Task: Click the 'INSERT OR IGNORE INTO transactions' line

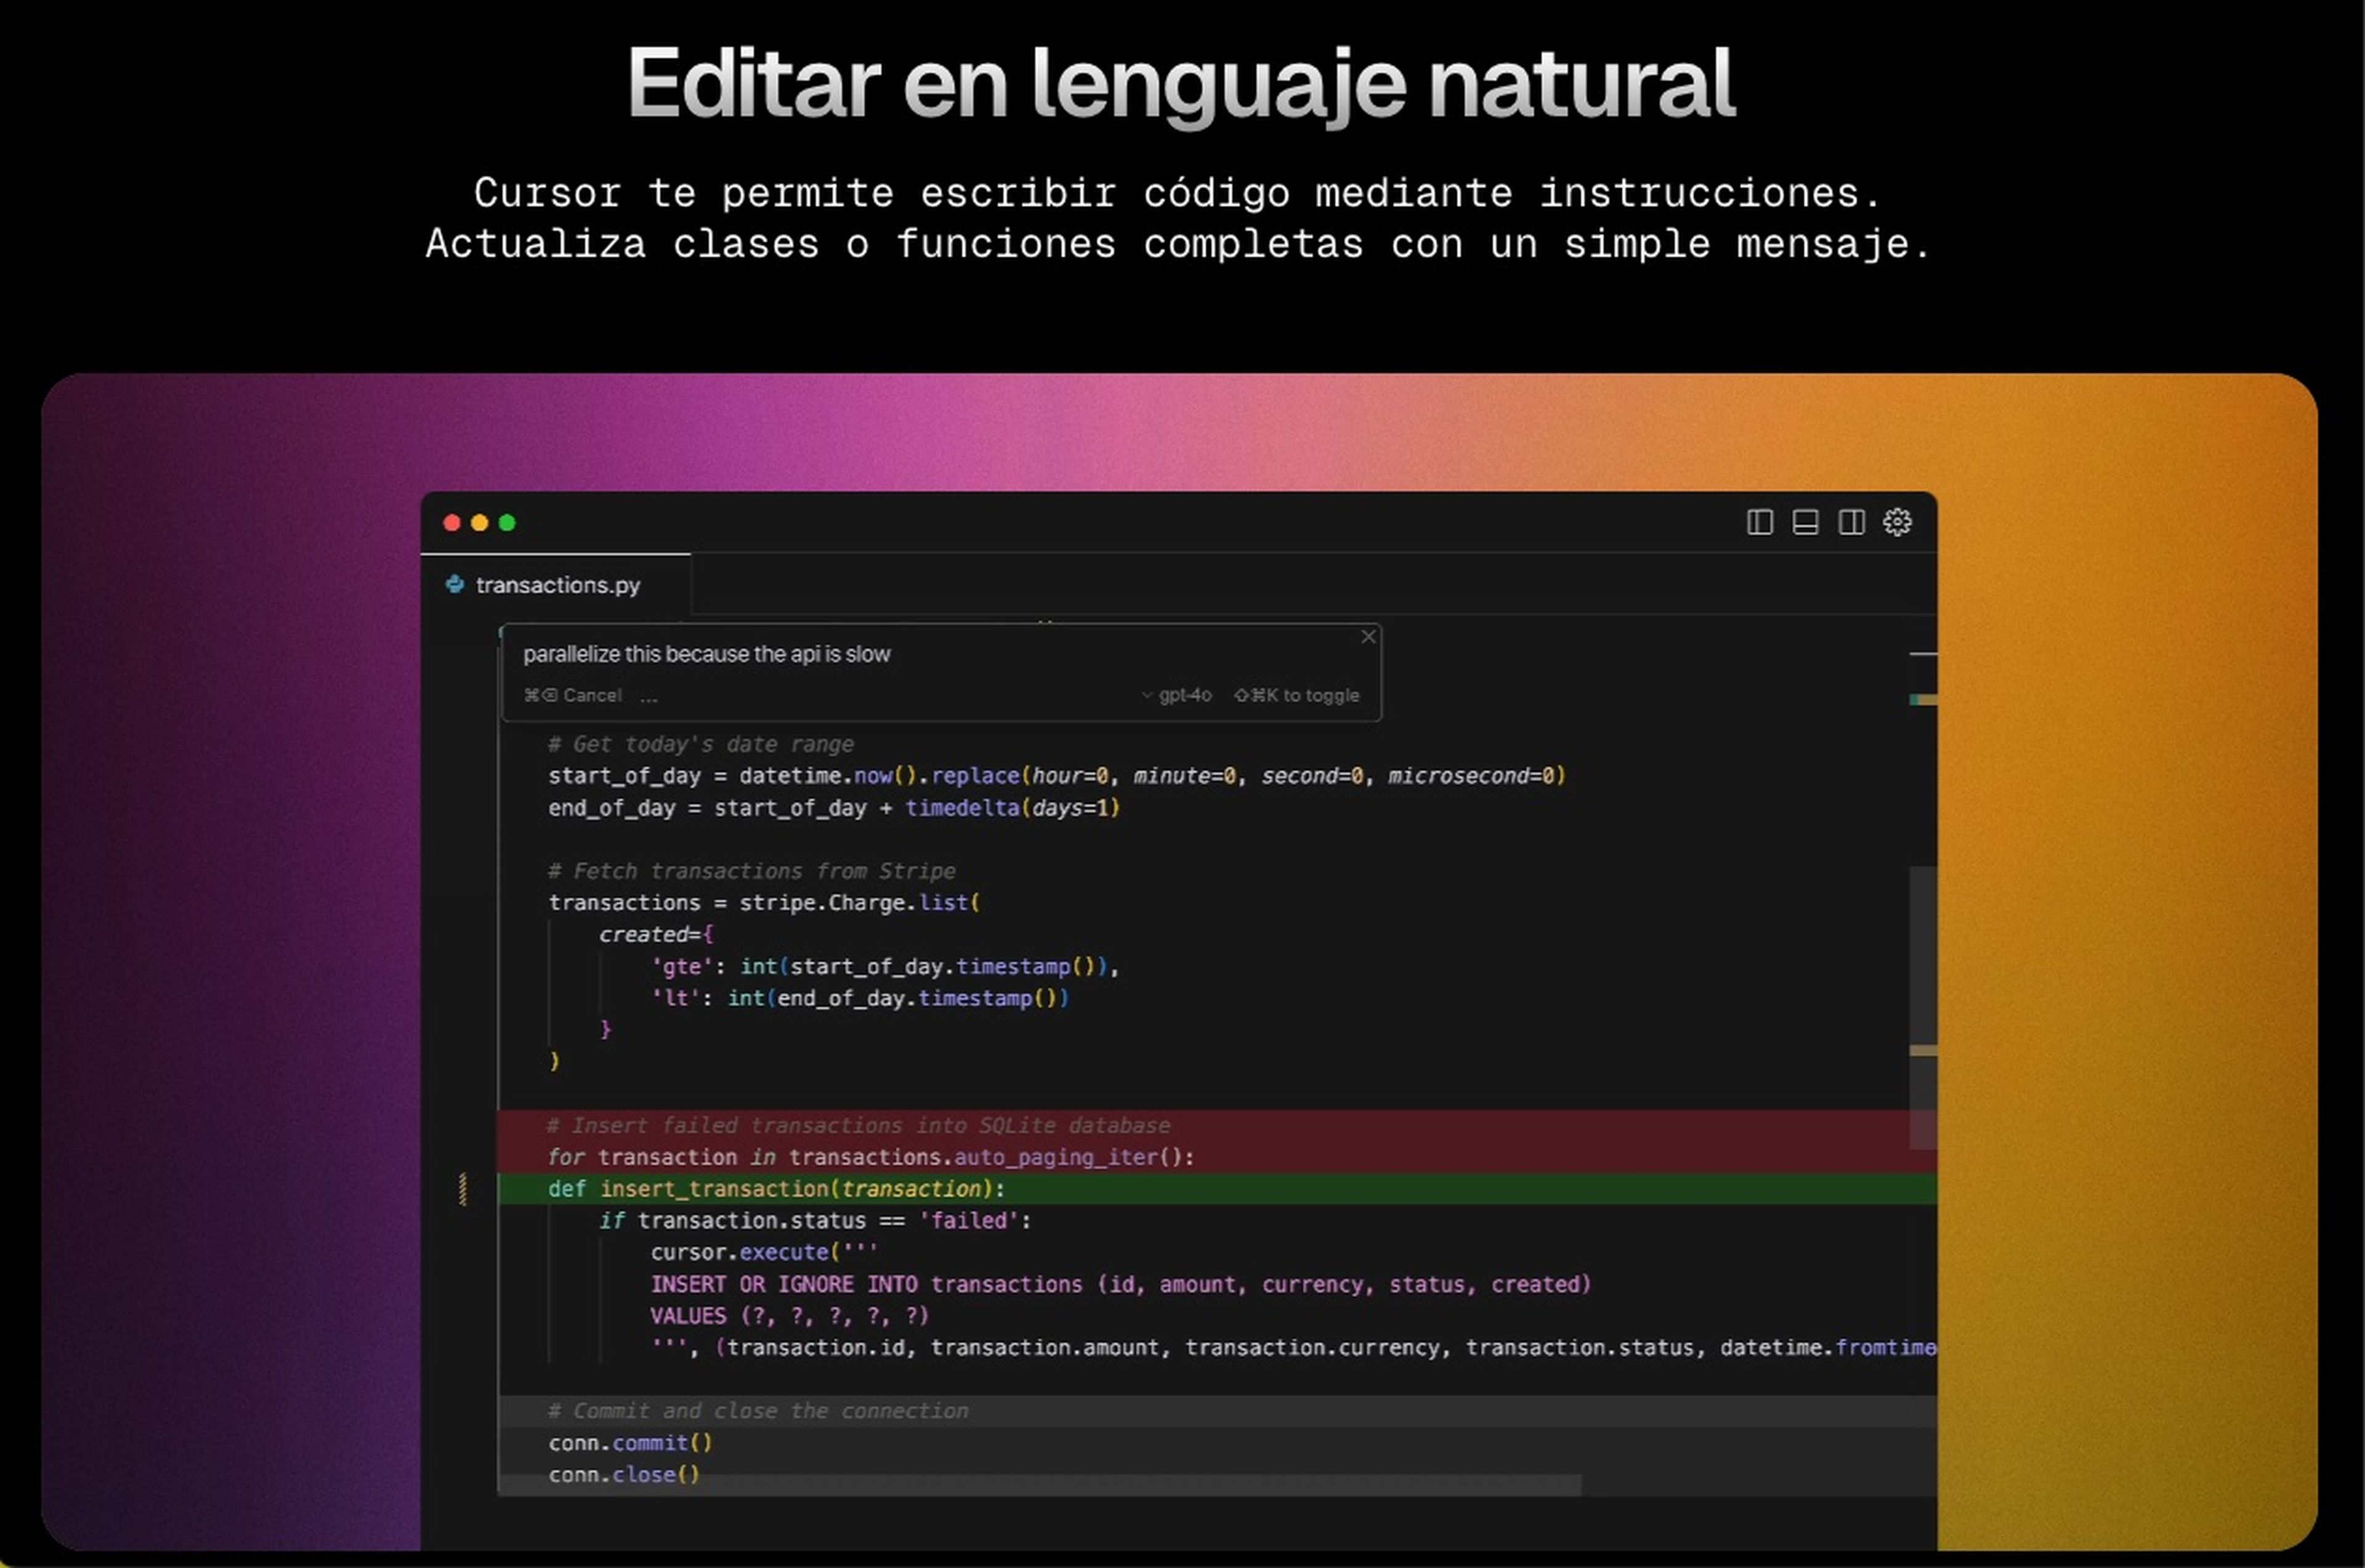Action: (1120, 1285)
